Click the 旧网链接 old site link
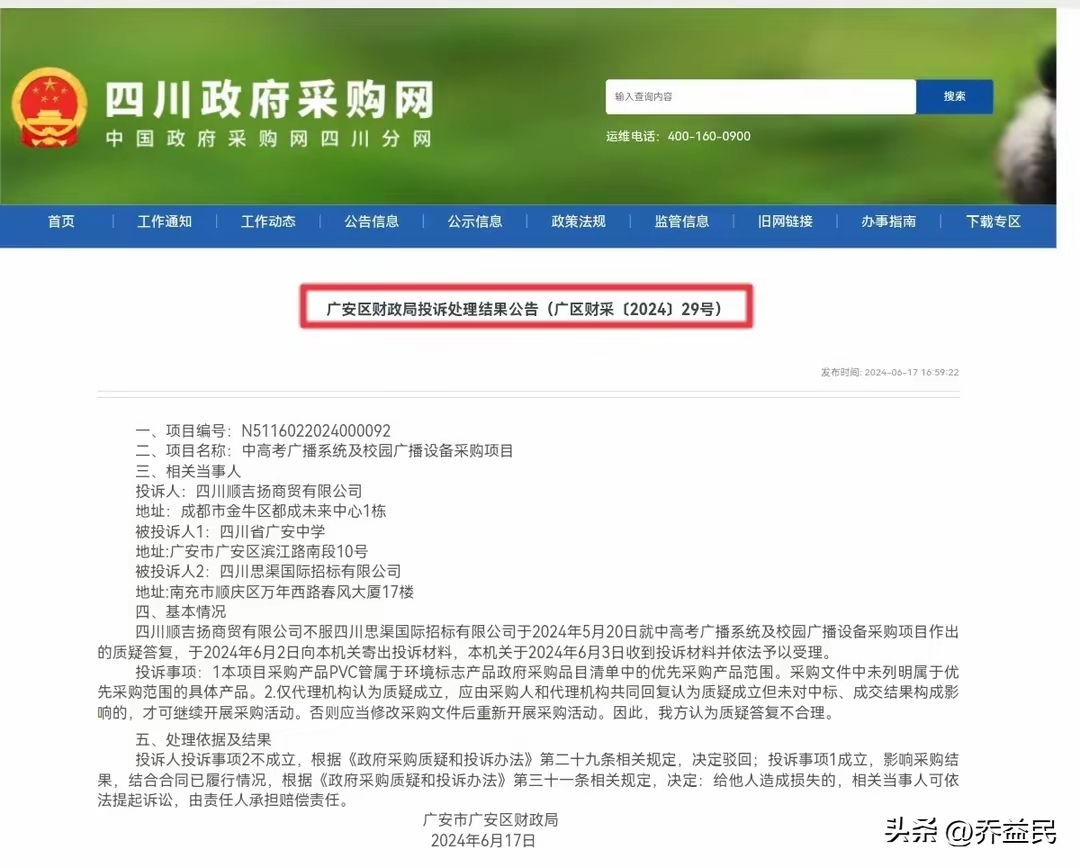 click(787, 222)
